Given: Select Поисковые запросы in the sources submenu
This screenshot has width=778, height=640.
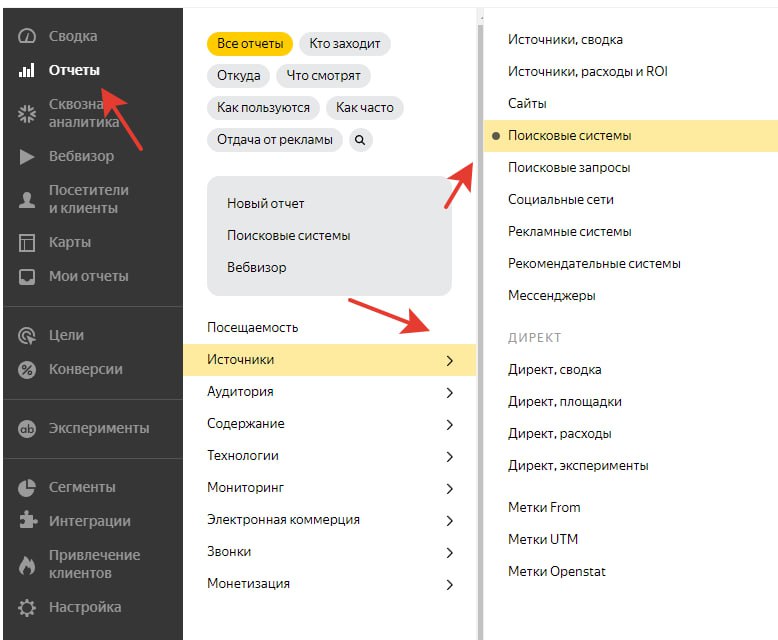Looking at the screenshot, I should point(569,168).
